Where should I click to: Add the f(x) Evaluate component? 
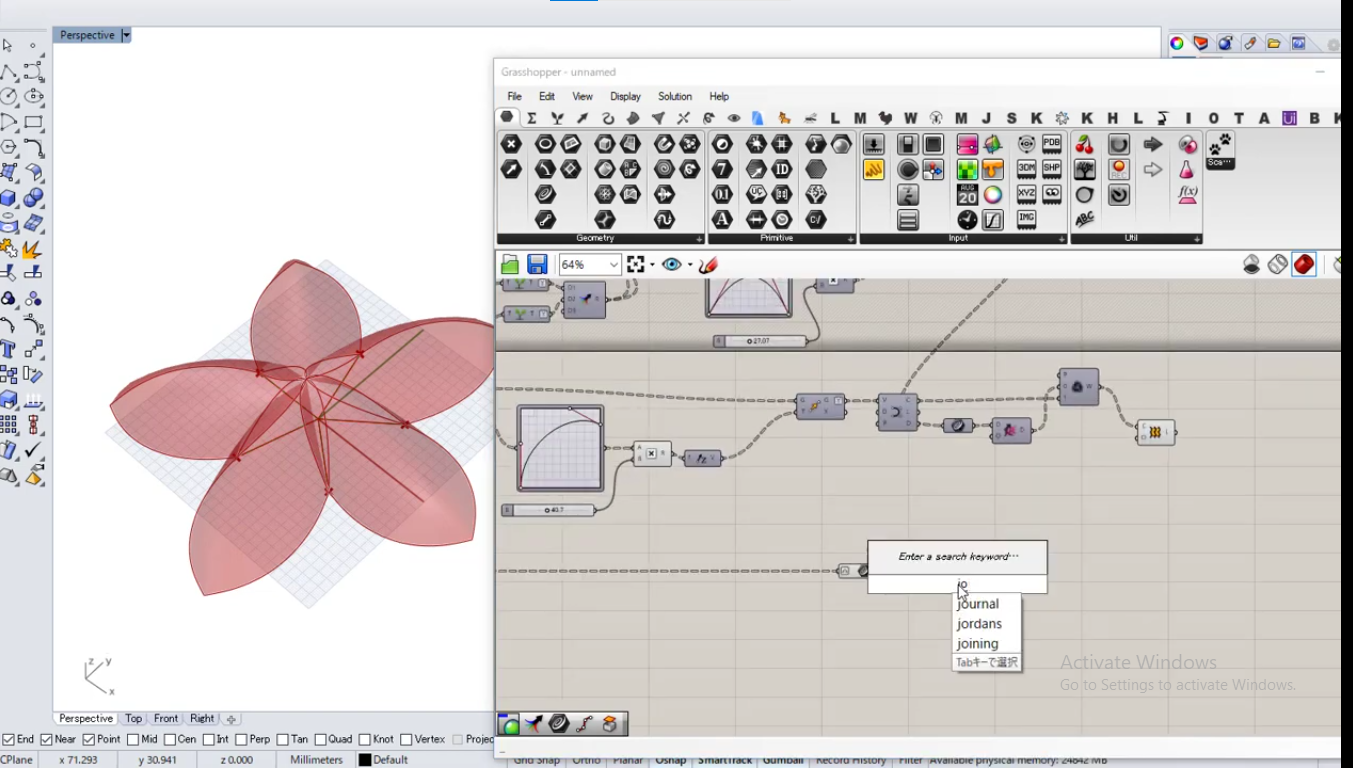pos(1188,195)
